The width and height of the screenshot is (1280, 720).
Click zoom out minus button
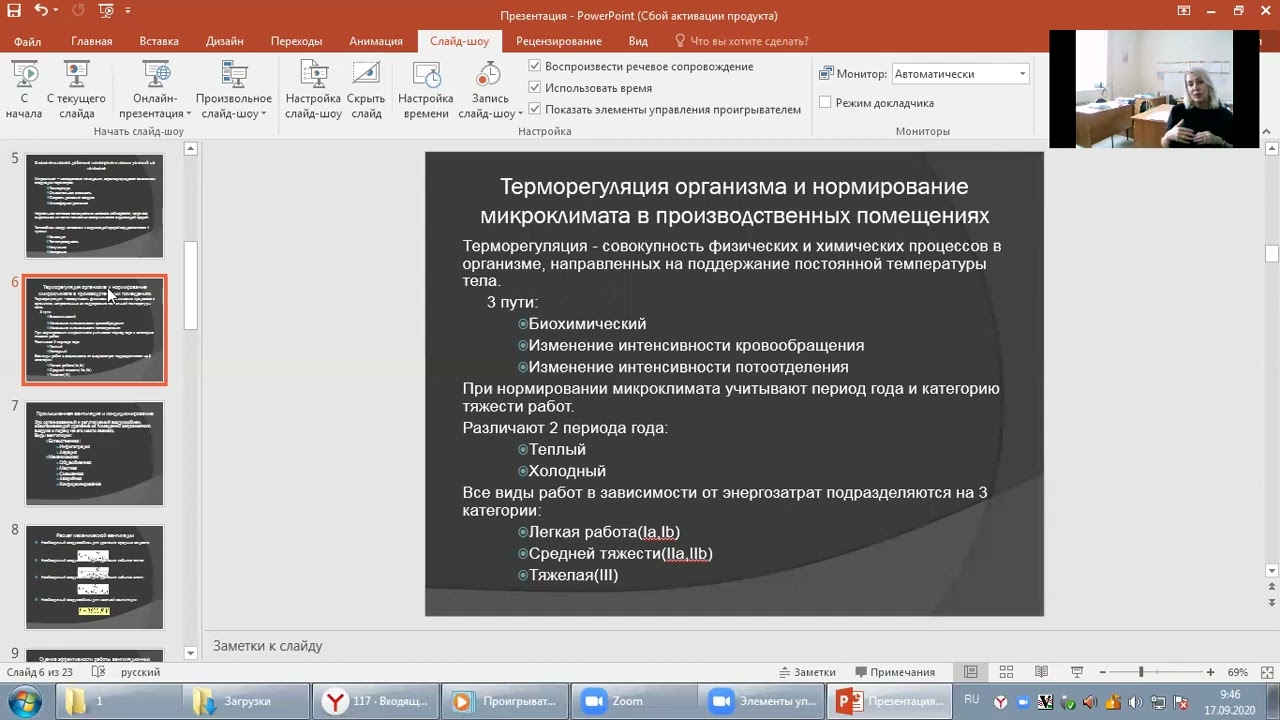pos(1103,672)
